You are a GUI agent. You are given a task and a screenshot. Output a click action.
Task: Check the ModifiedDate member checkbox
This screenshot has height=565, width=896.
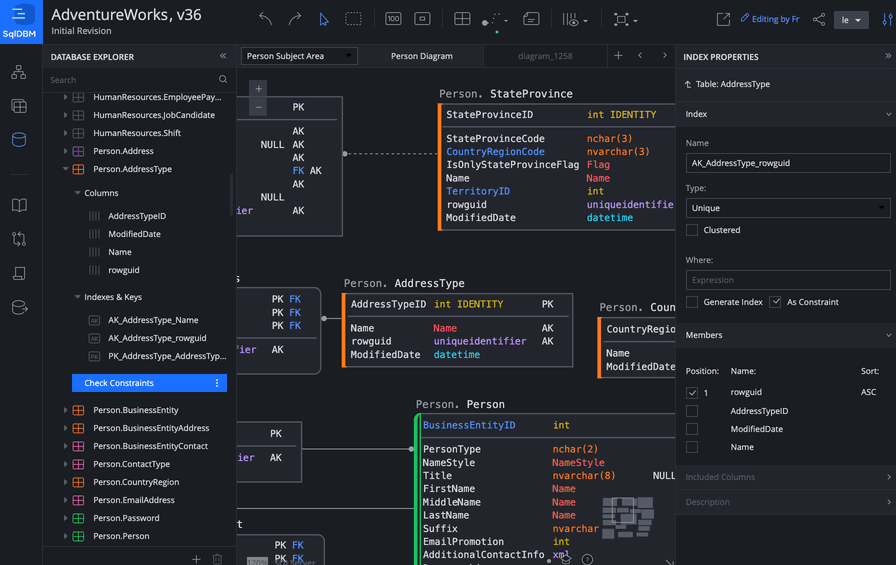pyautogui.click(x=691, y=429)
